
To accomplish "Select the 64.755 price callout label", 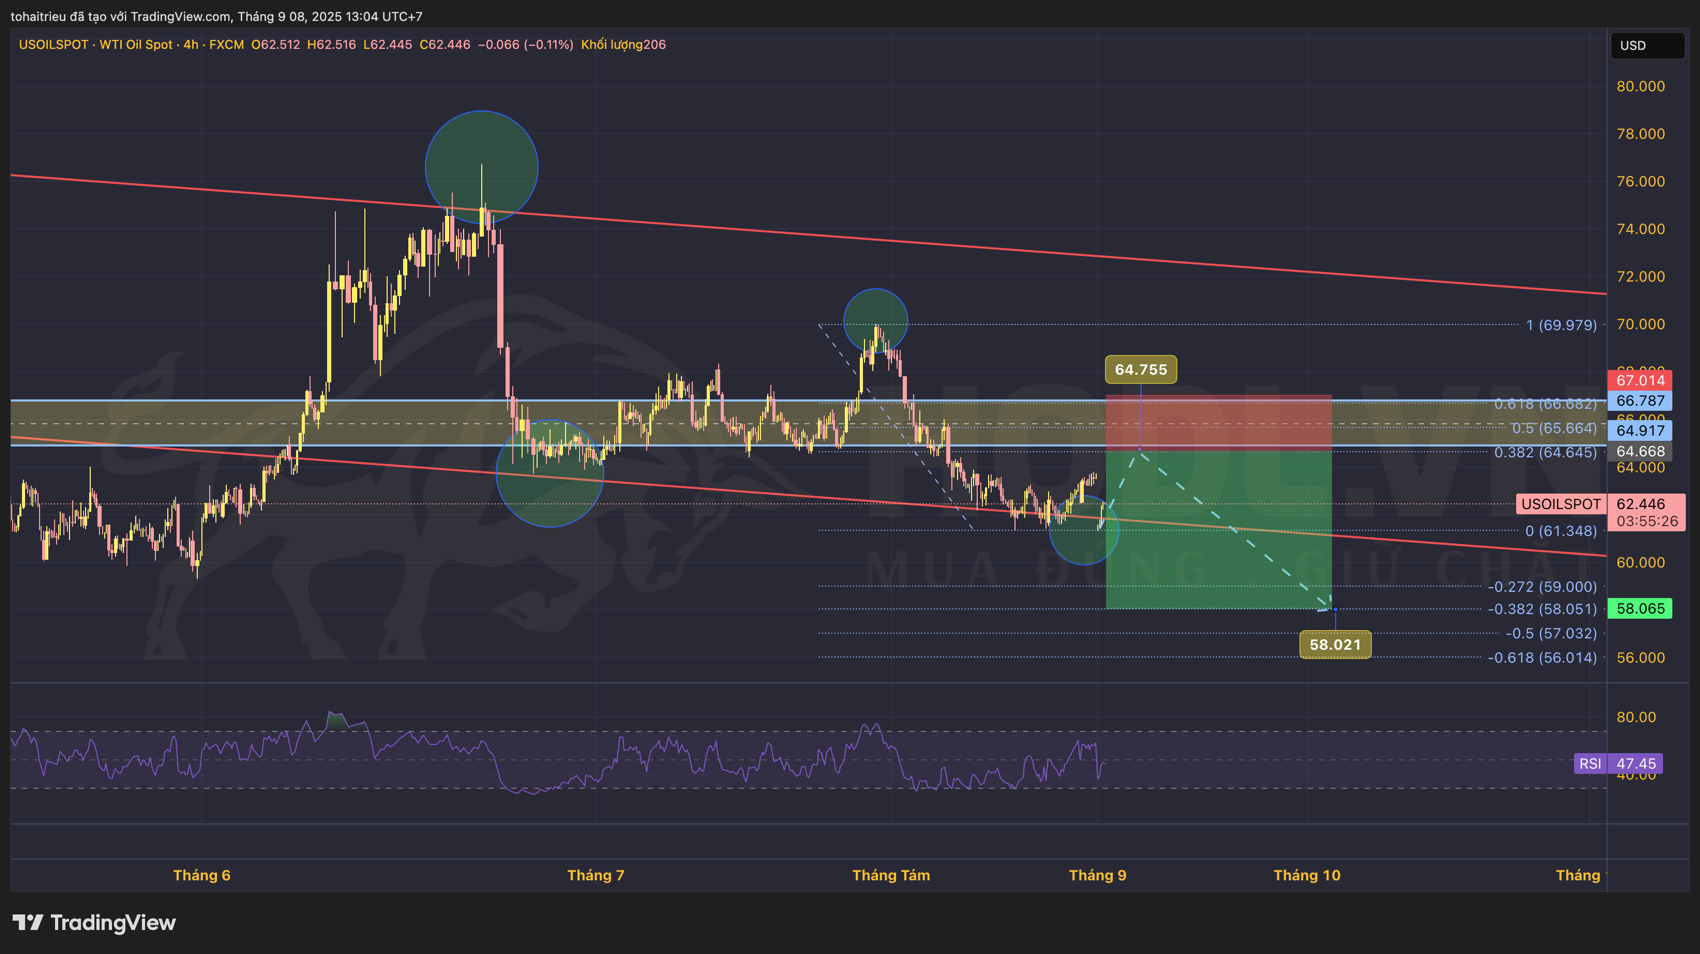I will point(1140,370).
